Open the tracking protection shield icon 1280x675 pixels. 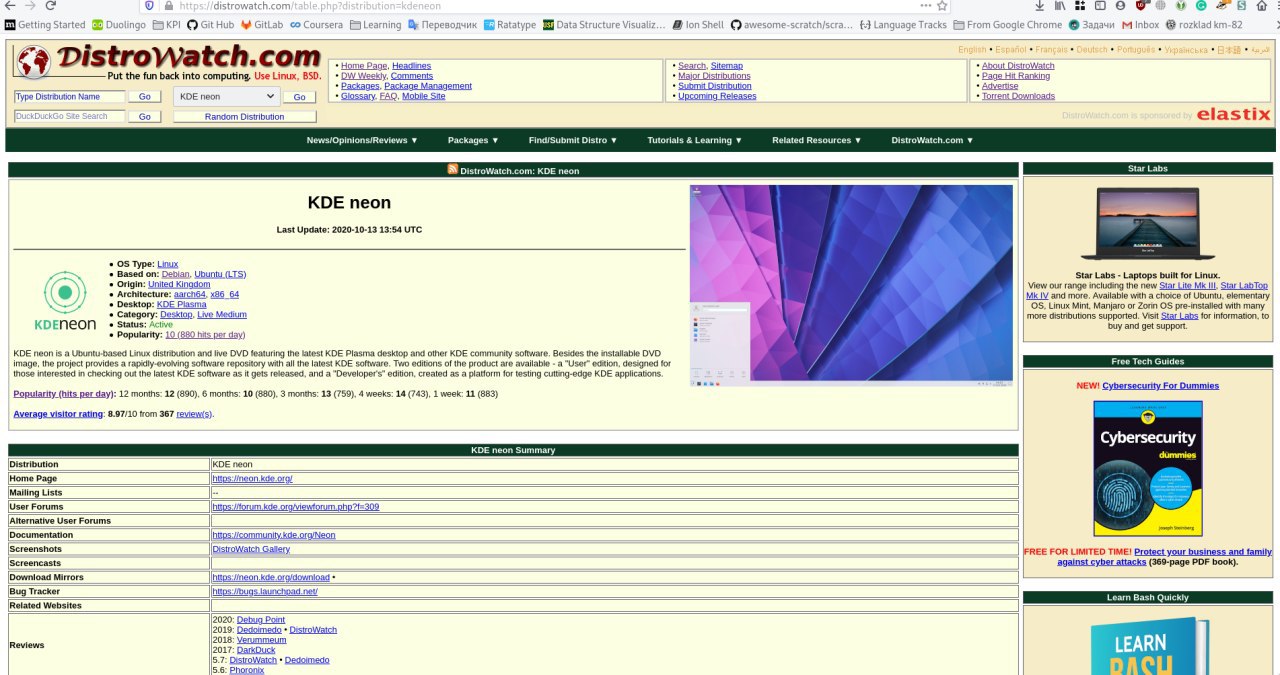pyautogui.click(x=150, y=5)
